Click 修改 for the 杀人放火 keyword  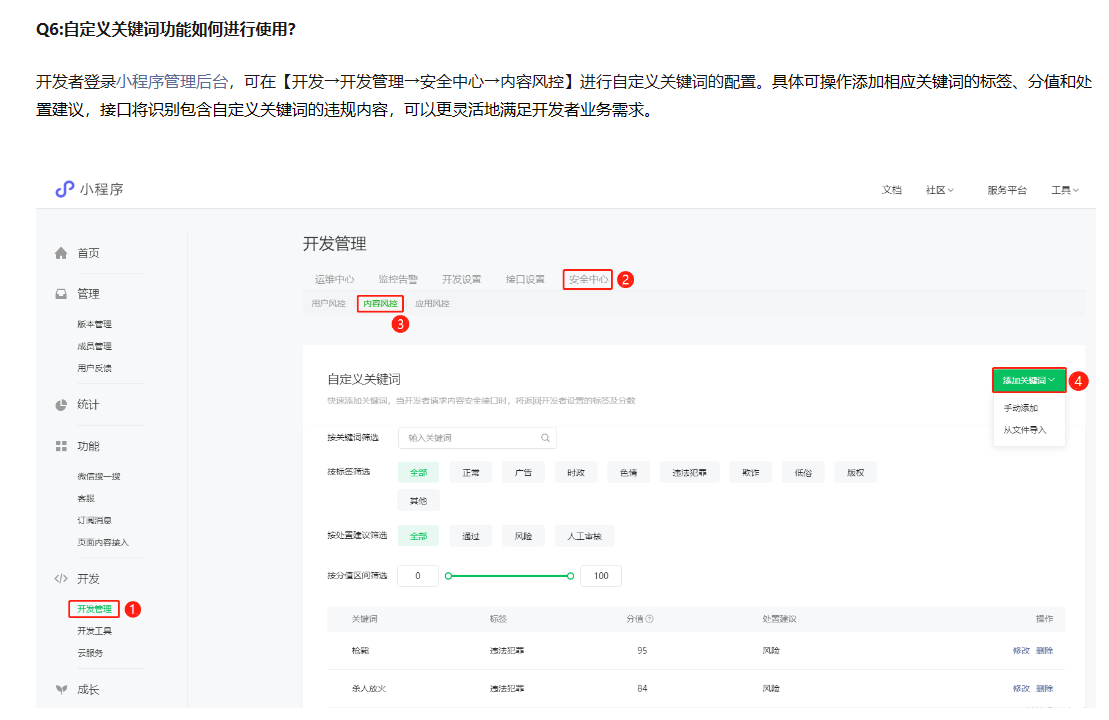1021,688
